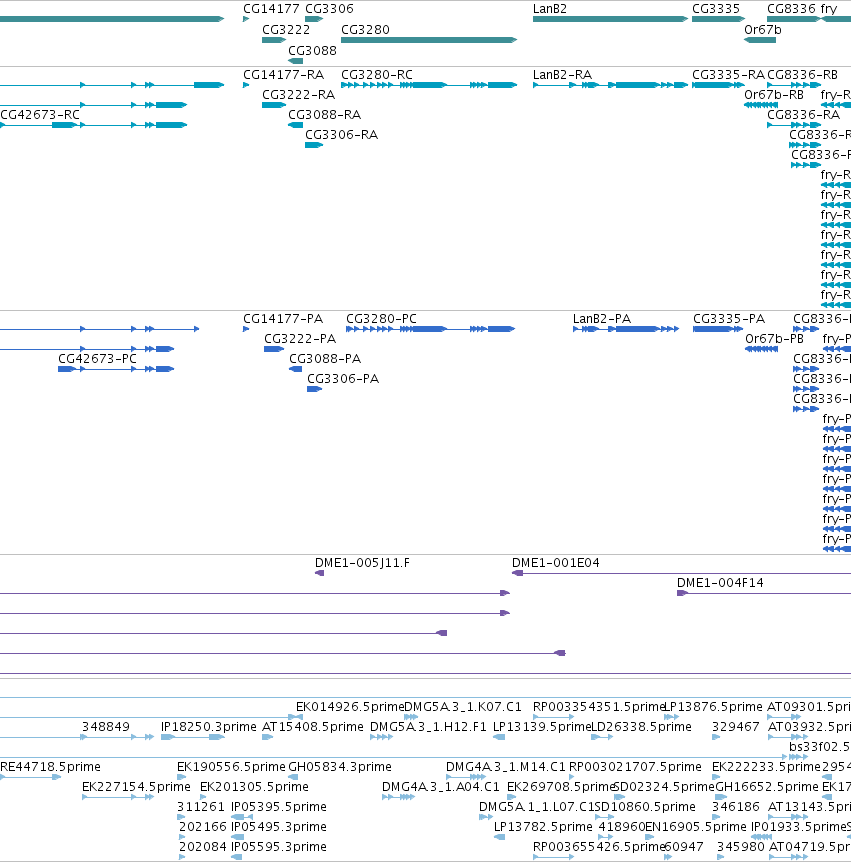851x862 pixels.
Task: Click the CG3306-RA transcript label
Action: 341,135
